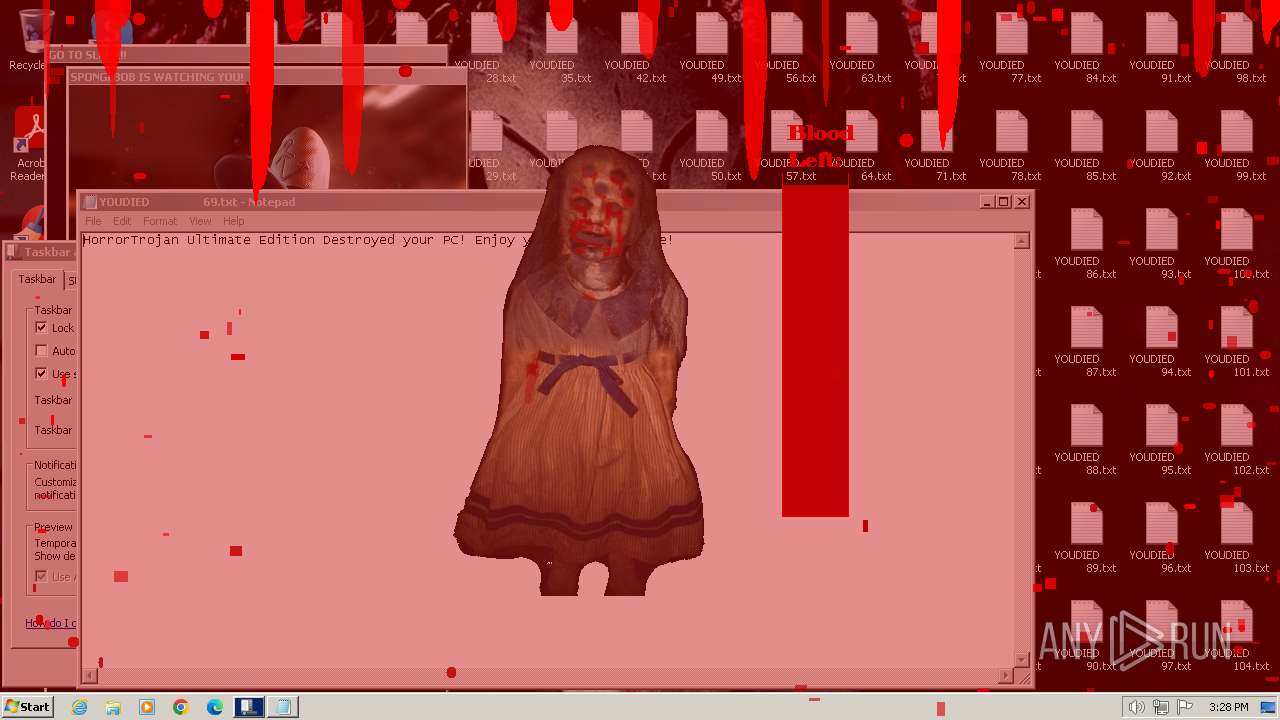Open Notepad's Help menu
The image size is (1280, 720).
(x=233, y=221)
